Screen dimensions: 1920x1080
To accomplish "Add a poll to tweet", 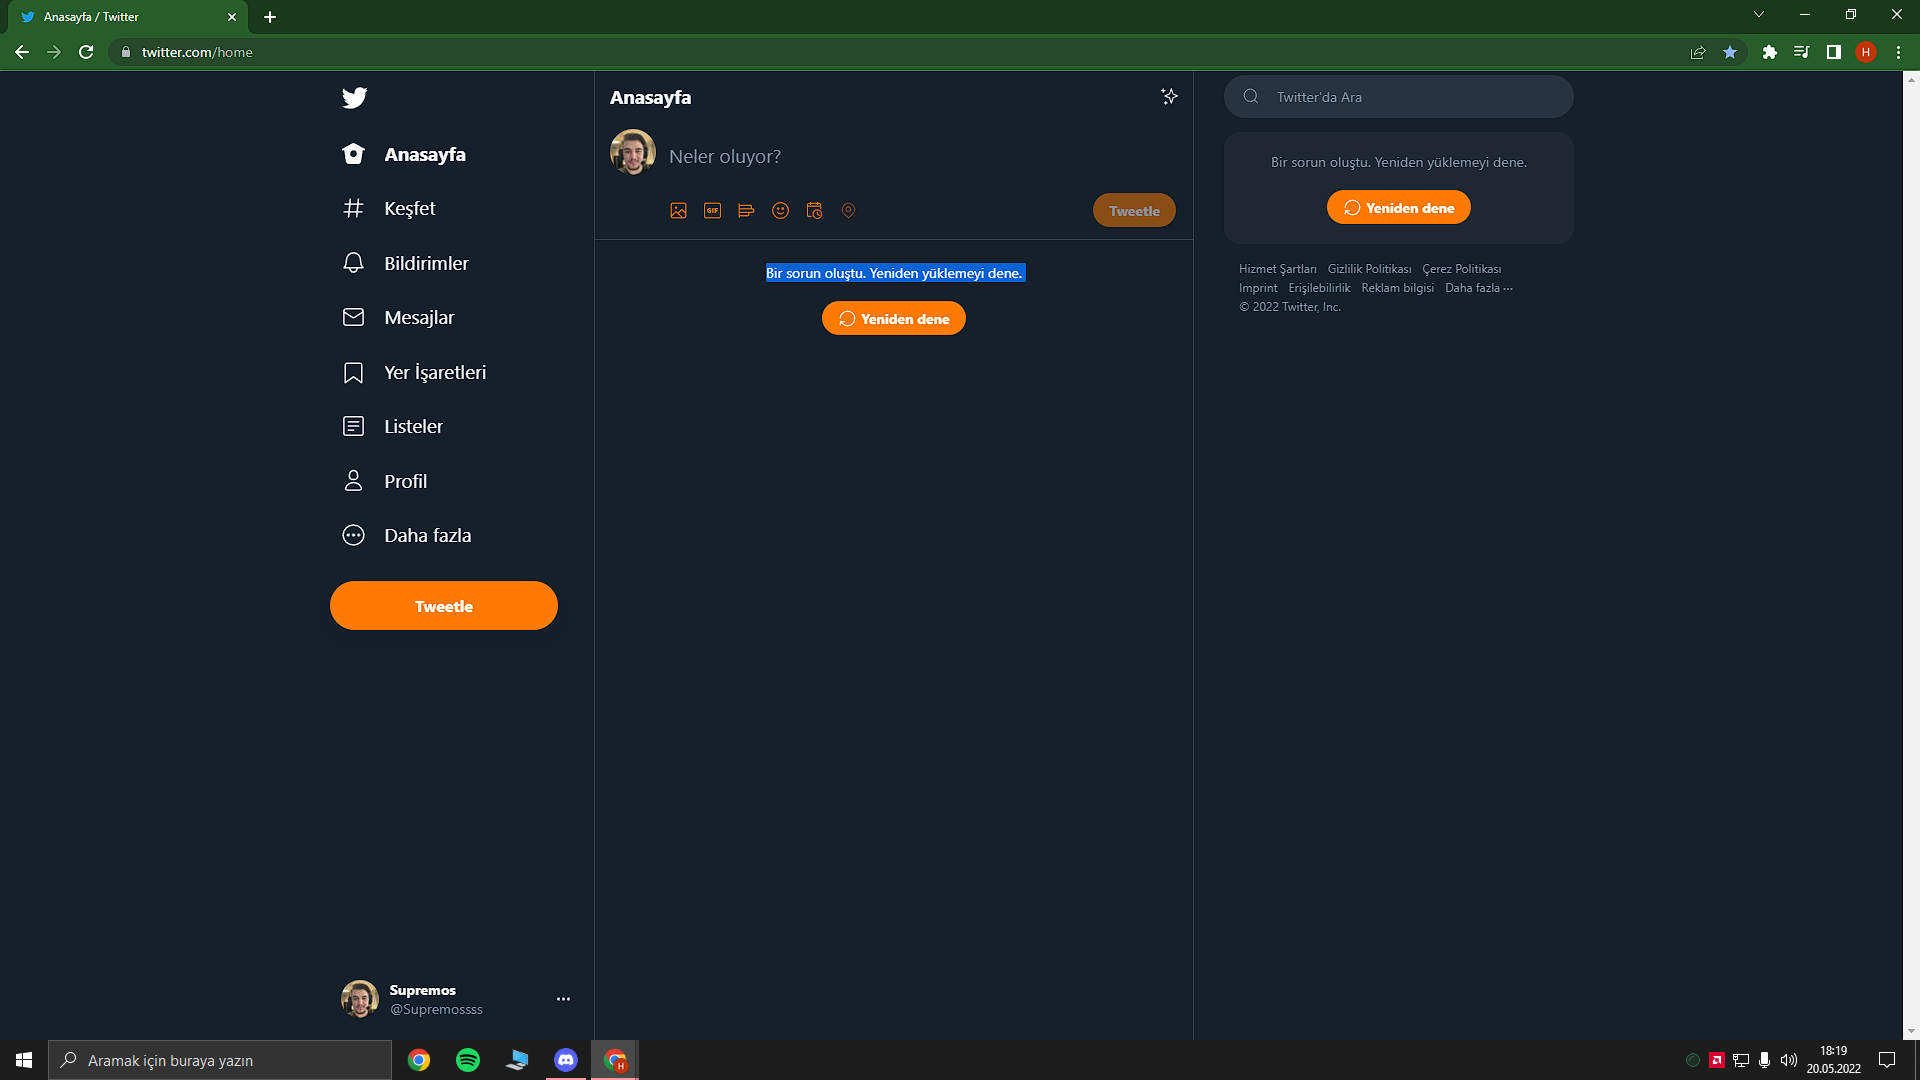I will click(746, 210).
